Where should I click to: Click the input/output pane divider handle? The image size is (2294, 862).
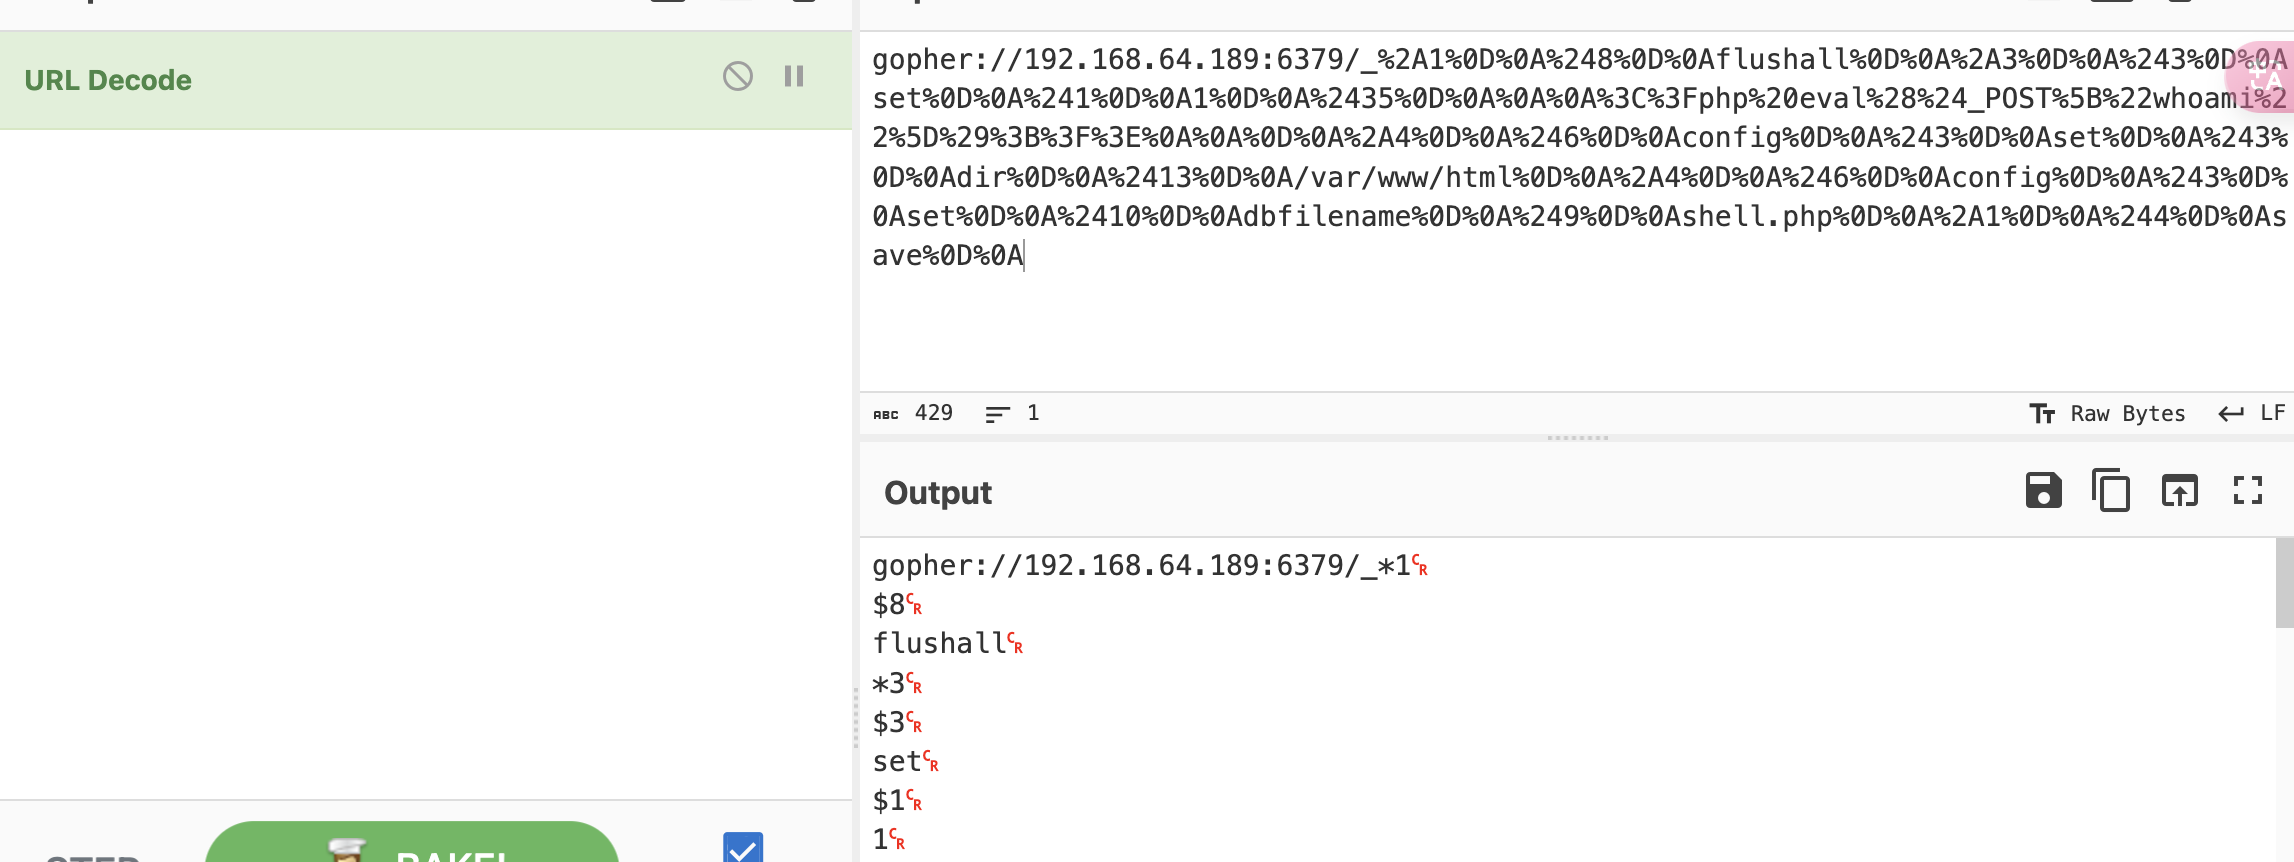pyautogui.click(x=1577, y=438)
